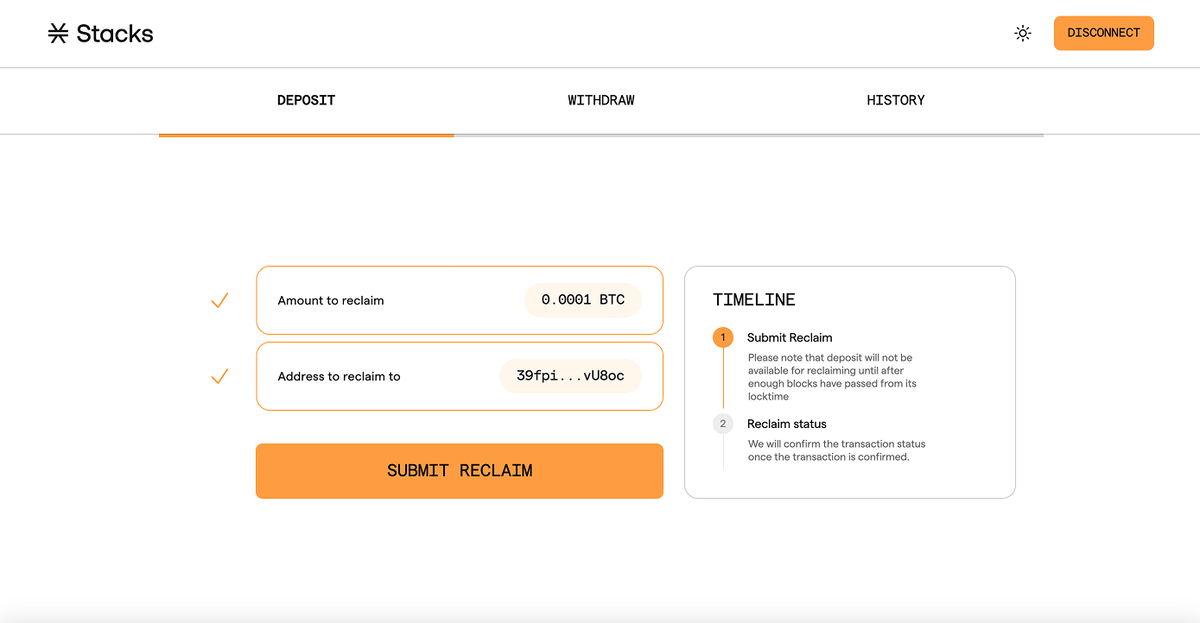The width and height of the screenshot is (1200, 623).
Task: Select the 0.0001 BTC amount pill
Action: point(583,300)
